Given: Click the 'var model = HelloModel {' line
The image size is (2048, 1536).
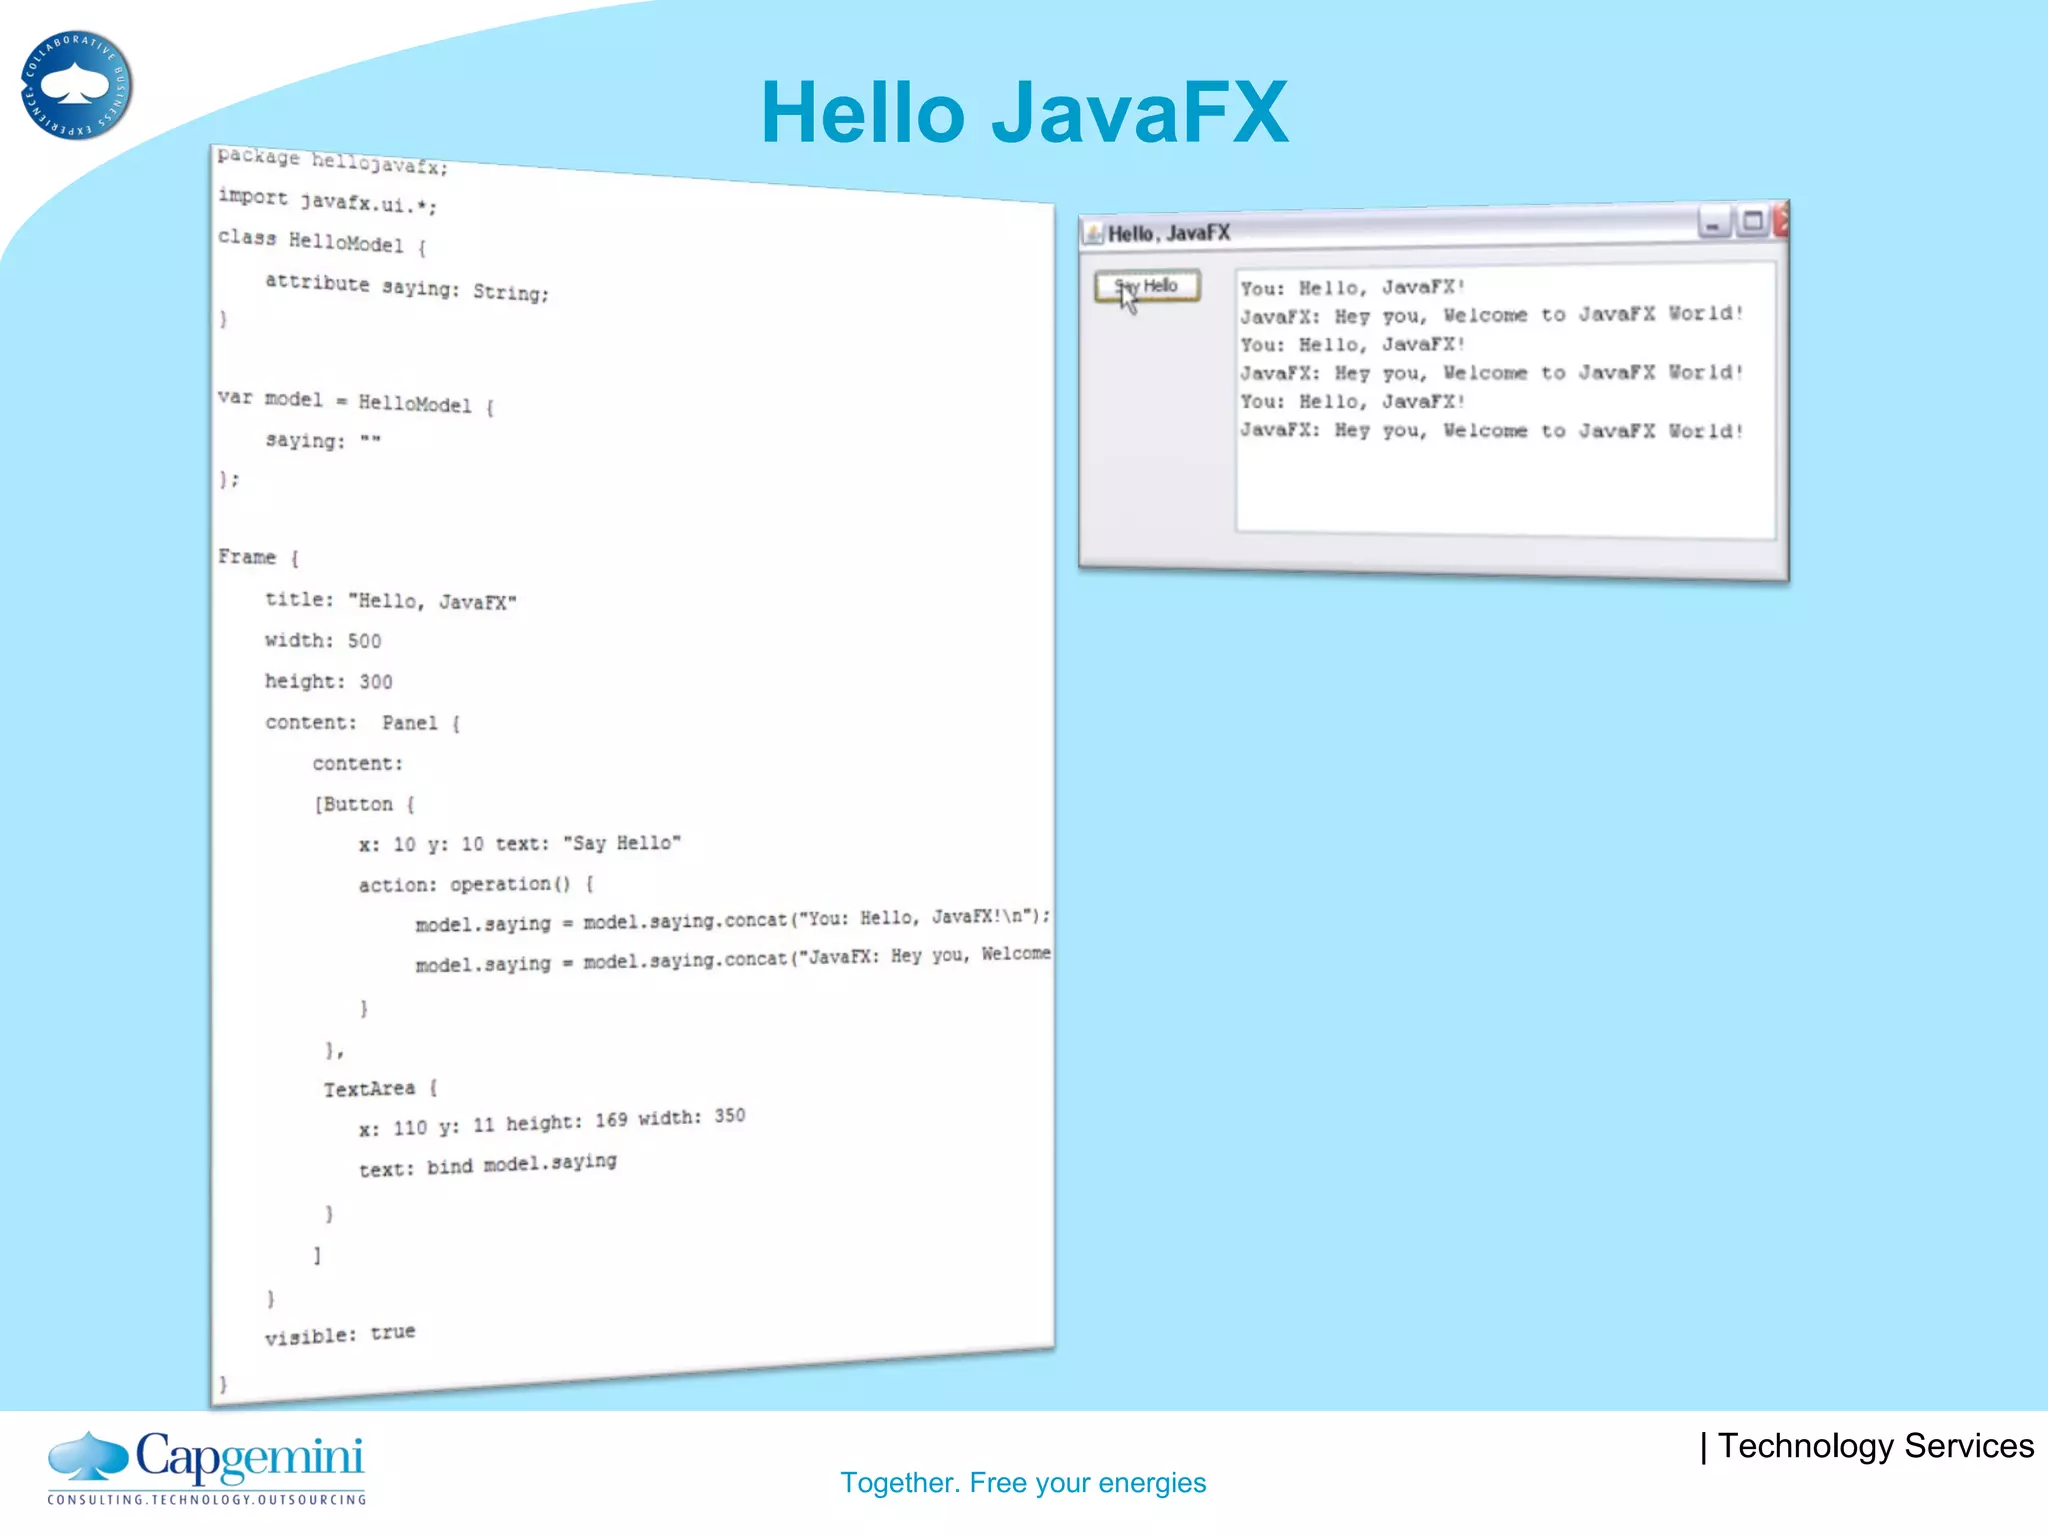Looking at the screenshot, I should [x=356, y=401].
